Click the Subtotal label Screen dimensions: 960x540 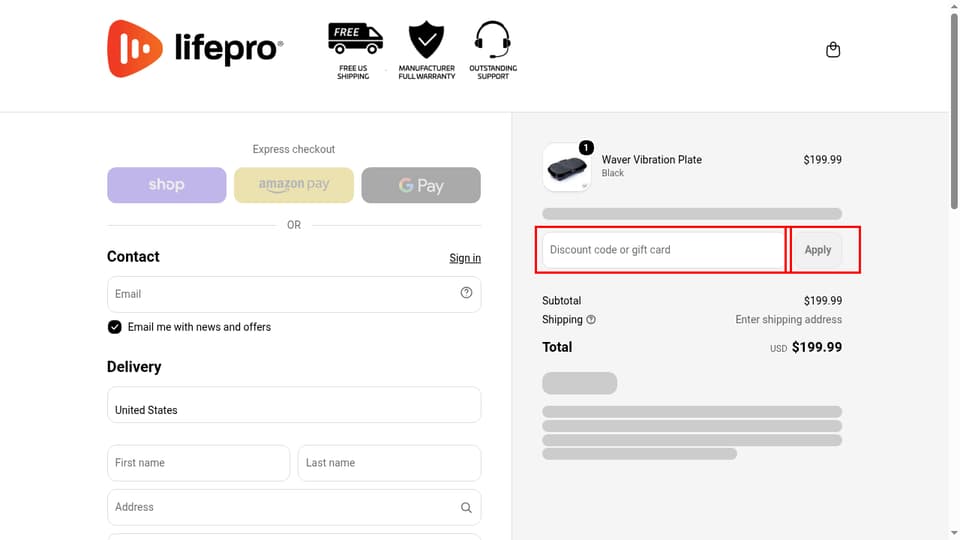click(561, 301)
